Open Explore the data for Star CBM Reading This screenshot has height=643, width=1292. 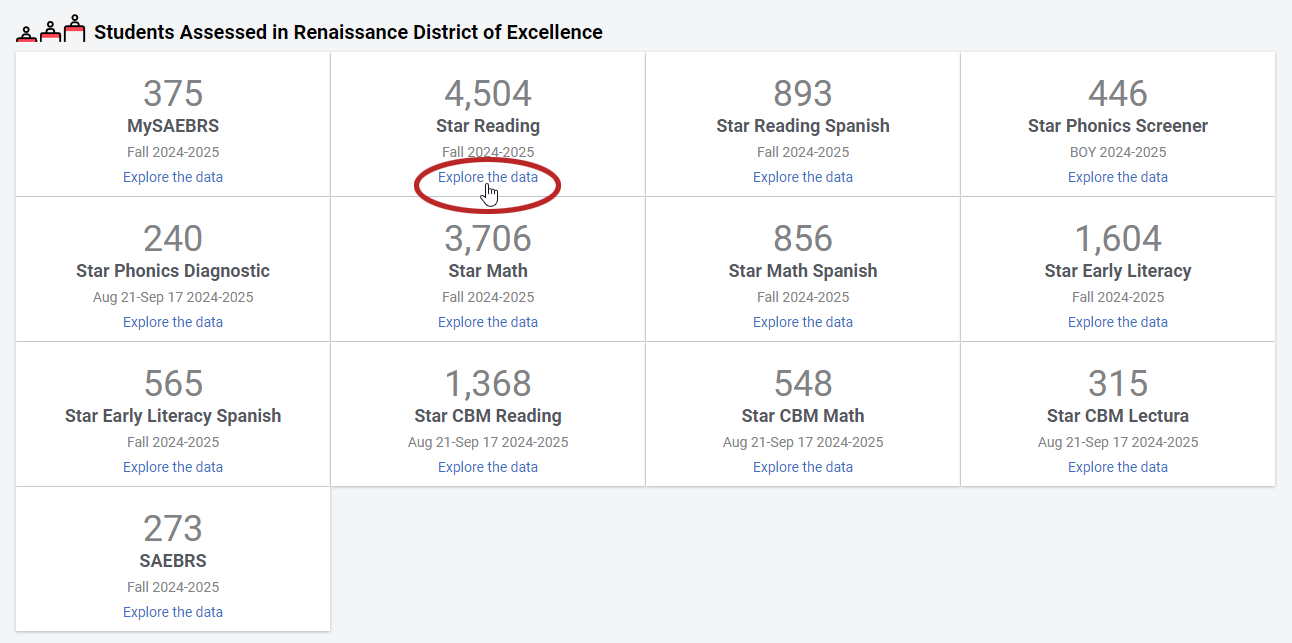point(488,467)
